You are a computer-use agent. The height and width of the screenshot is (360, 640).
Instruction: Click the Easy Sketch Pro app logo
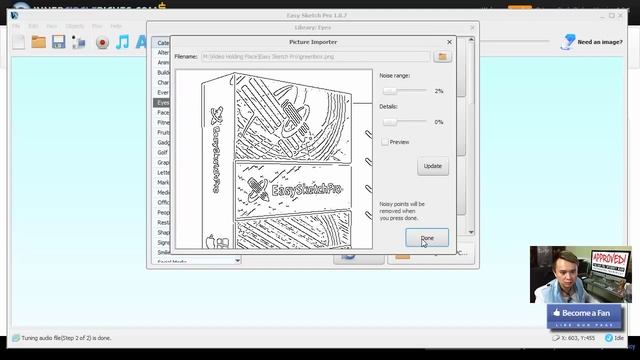pos(15,16)
